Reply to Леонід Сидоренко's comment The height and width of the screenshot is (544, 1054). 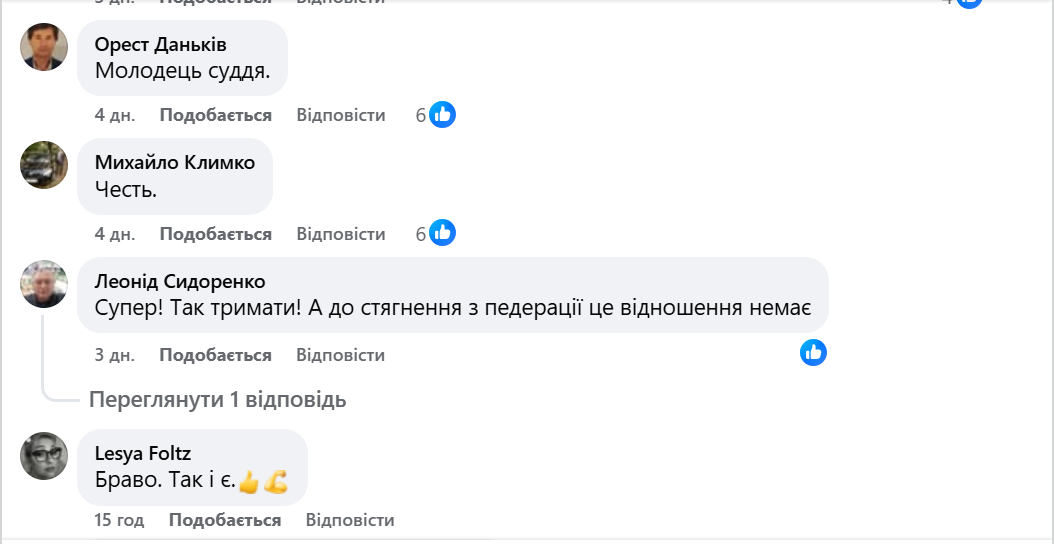340,355
